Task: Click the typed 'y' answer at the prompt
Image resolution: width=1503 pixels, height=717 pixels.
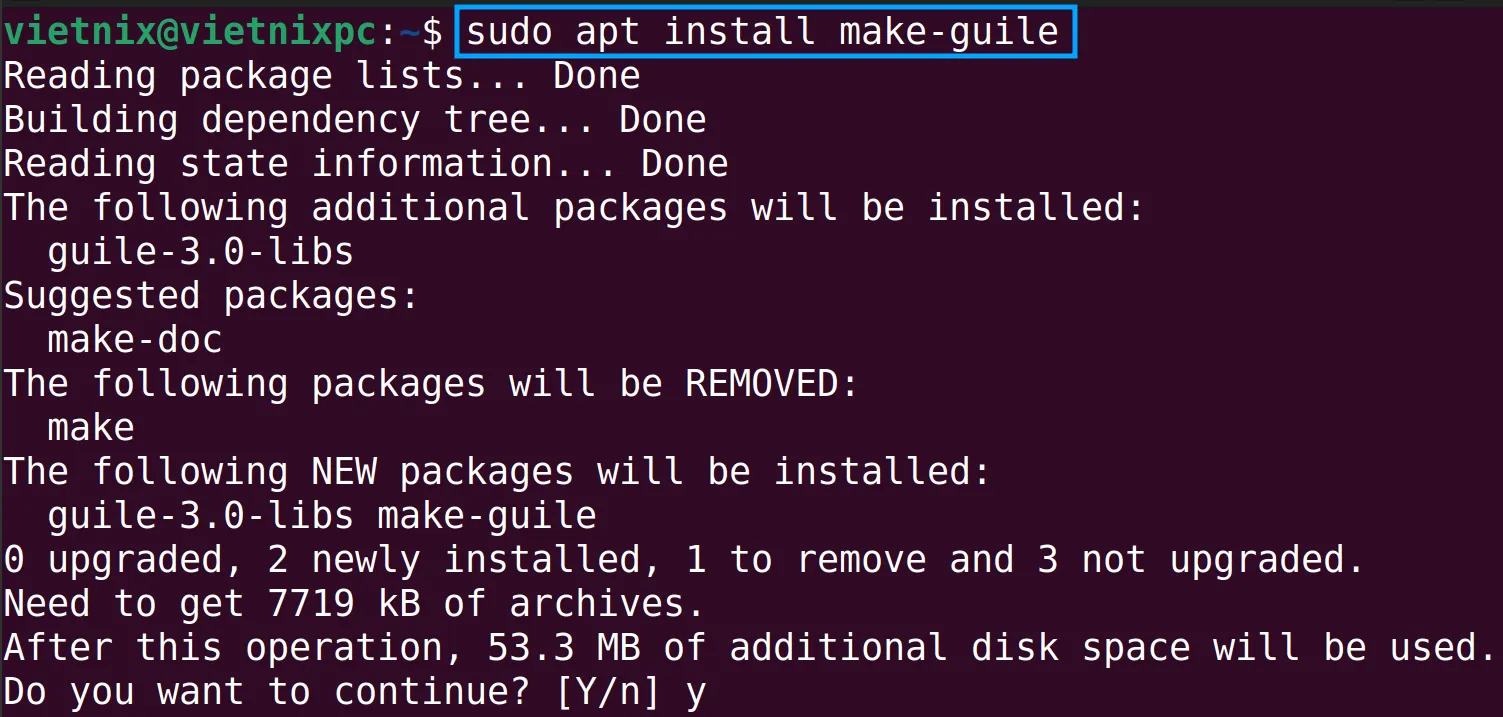Action: [695, 696]
